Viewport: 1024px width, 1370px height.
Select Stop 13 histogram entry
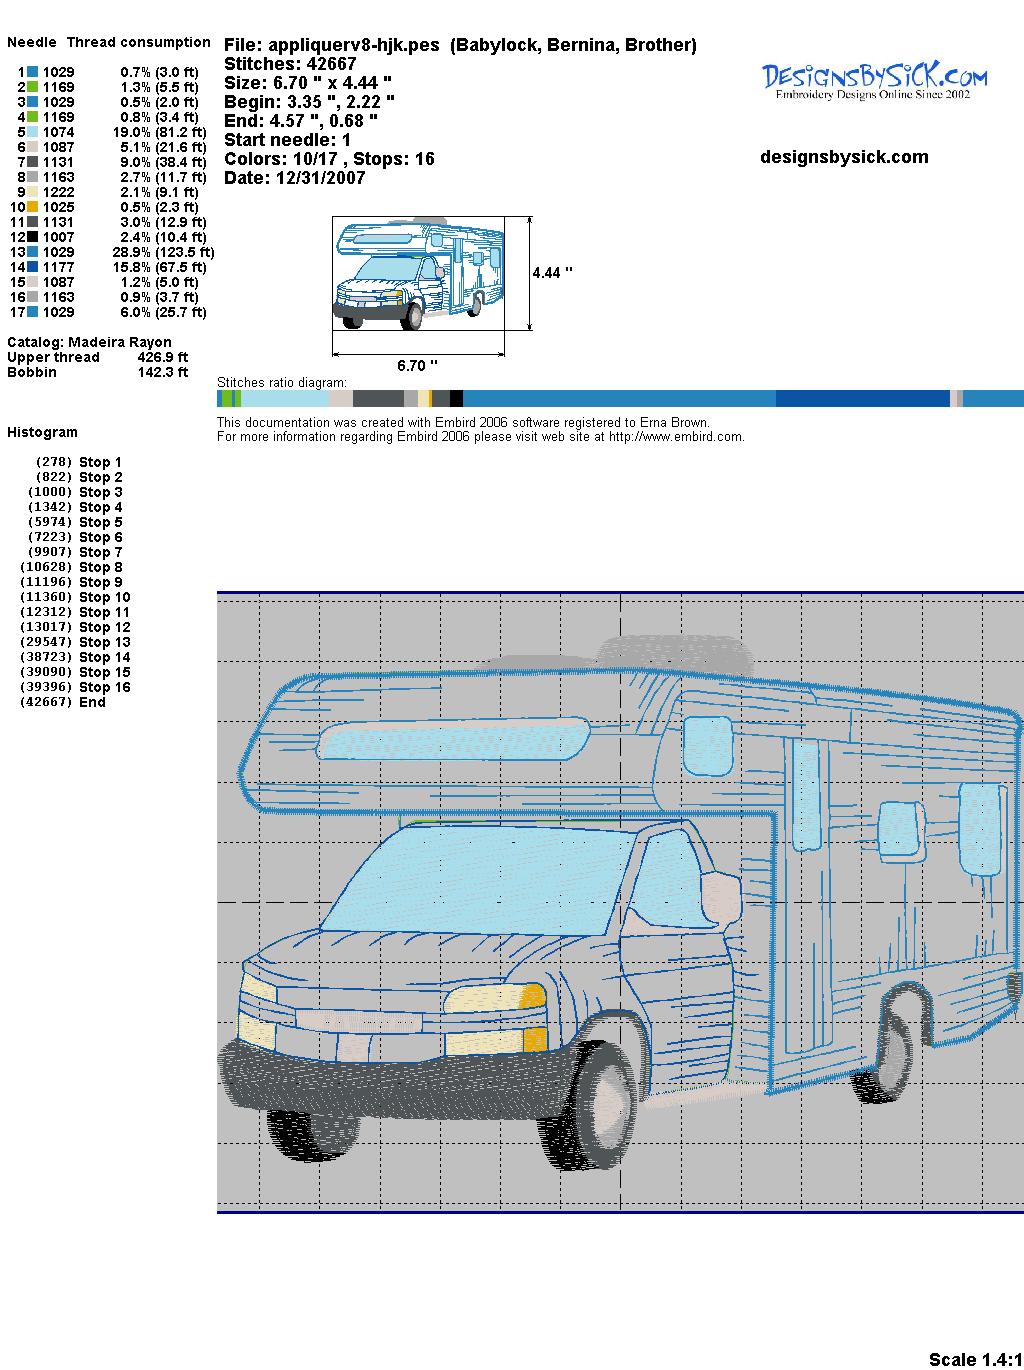coord(104,642)
